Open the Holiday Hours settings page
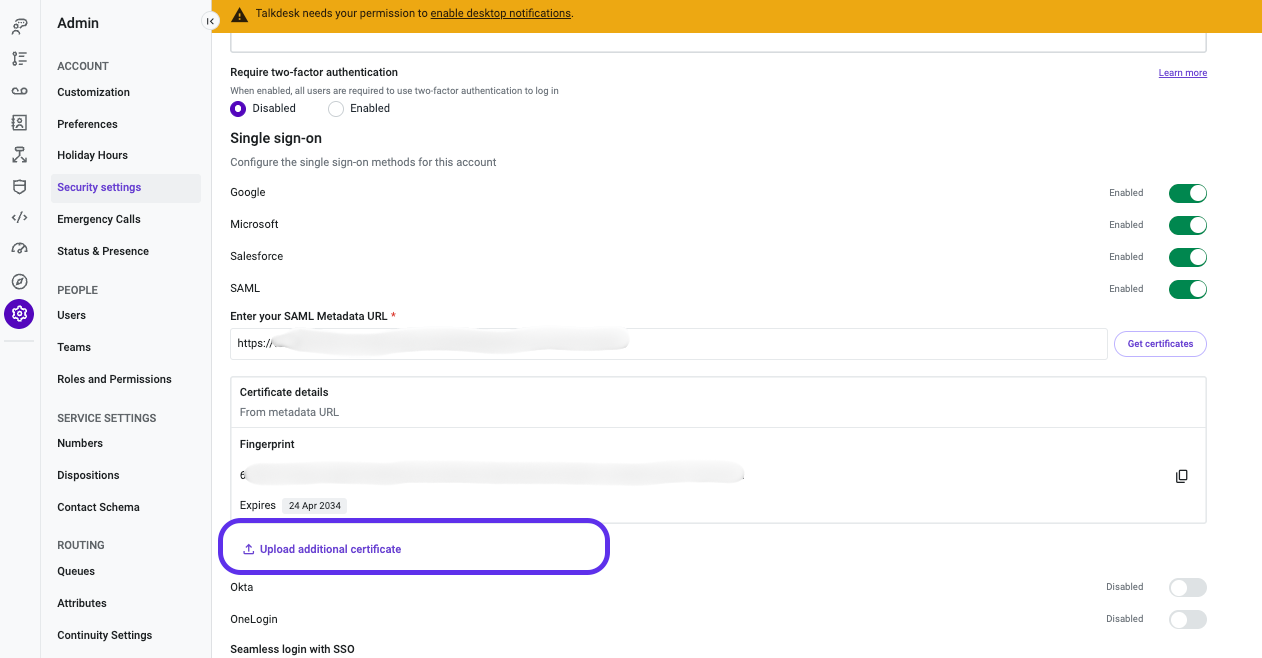Viewport: 1262px width, 658px height. click(92, 155)
